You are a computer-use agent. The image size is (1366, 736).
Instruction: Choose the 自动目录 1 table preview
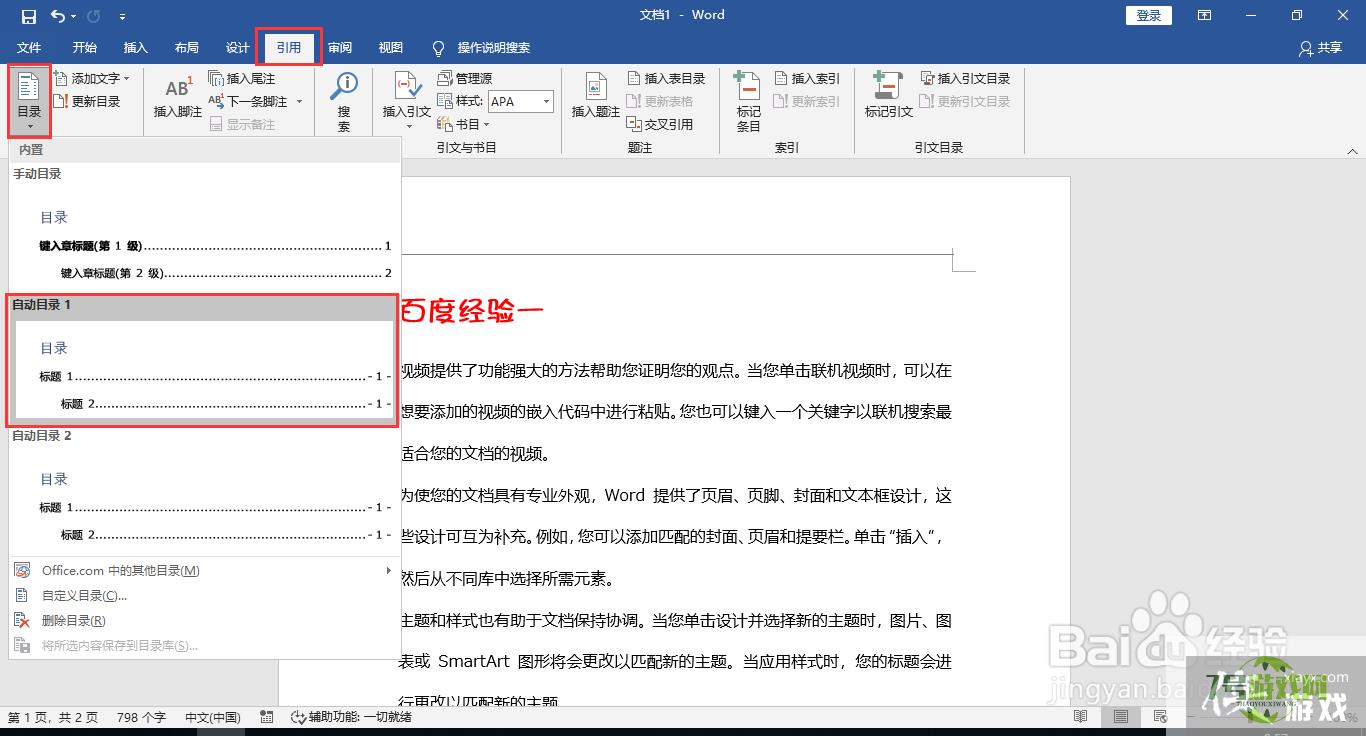coord(204,359)
